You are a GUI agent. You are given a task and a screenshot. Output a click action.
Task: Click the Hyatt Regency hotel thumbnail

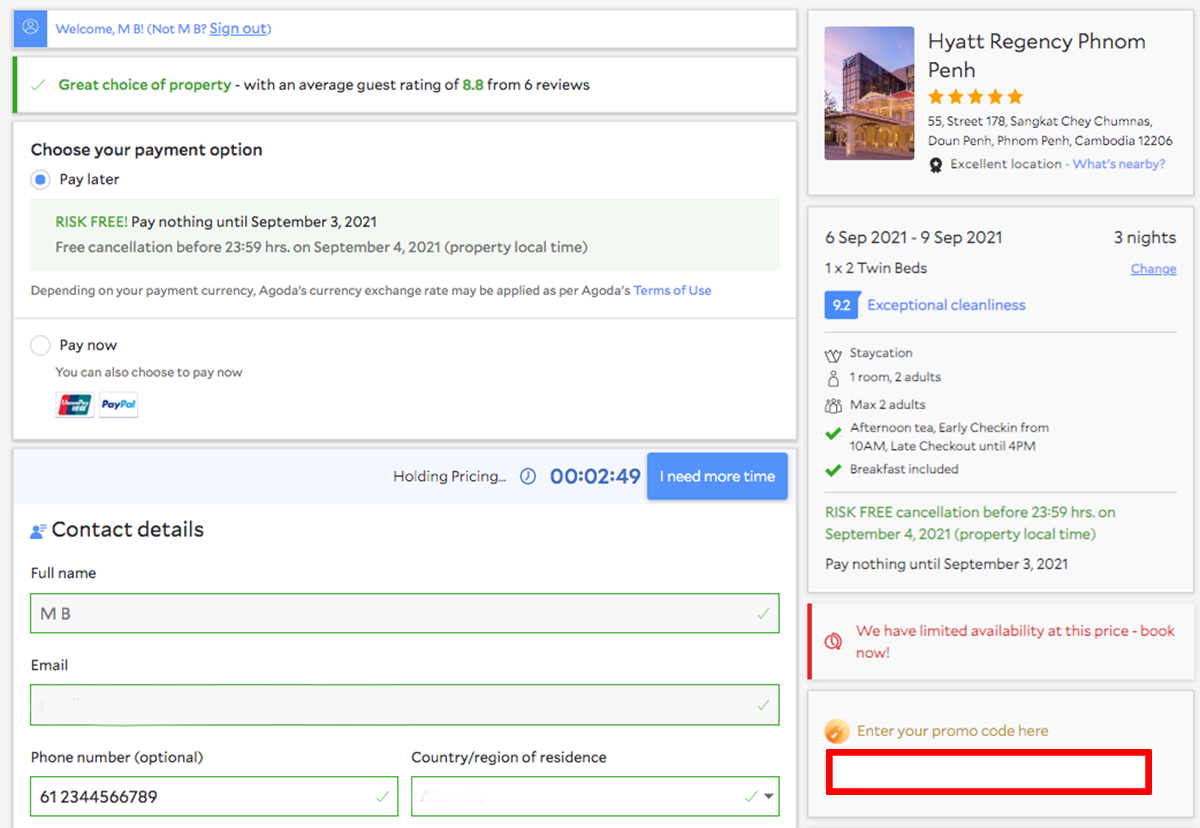pos(869,93)
